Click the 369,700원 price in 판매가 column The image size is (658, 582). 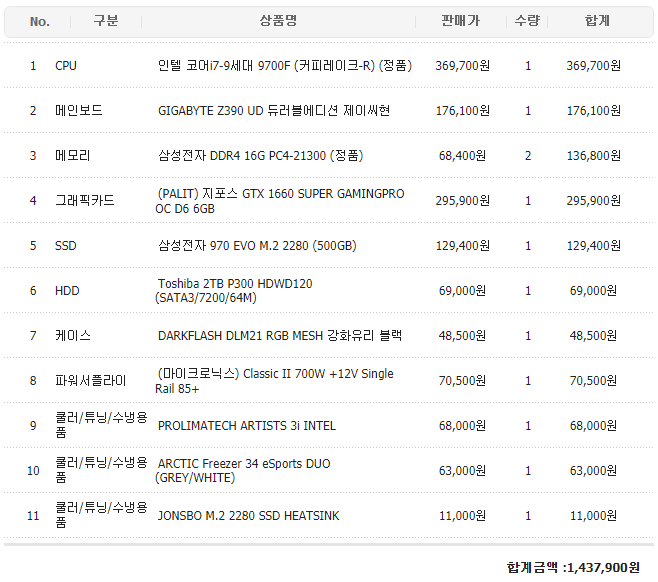click(x=462, y=65)
